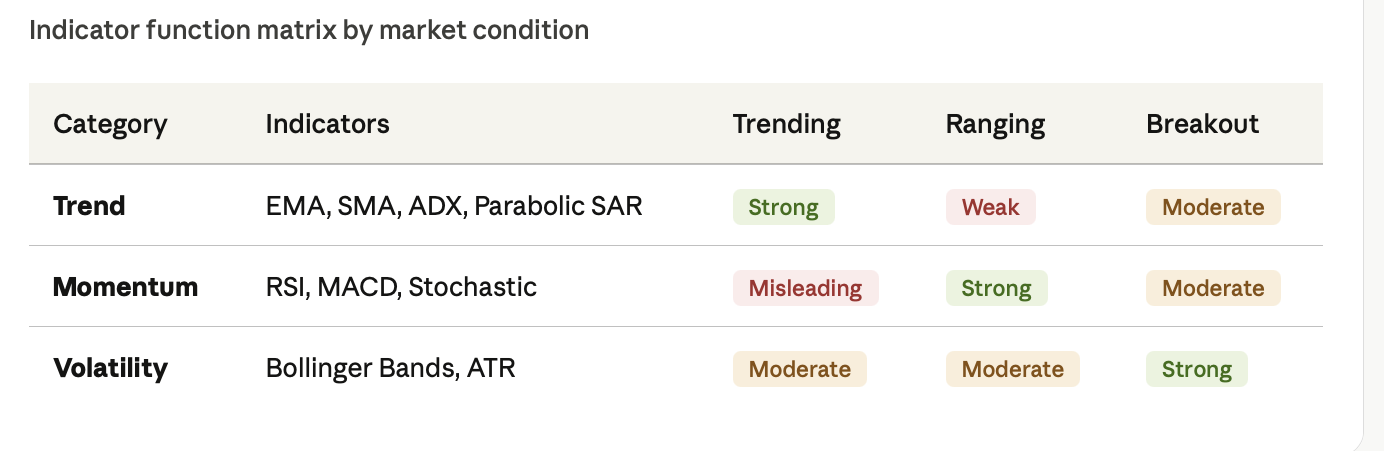The image size is (1384, 451).
Task: Click the Category column header
Action: click(x=110, y=124)
